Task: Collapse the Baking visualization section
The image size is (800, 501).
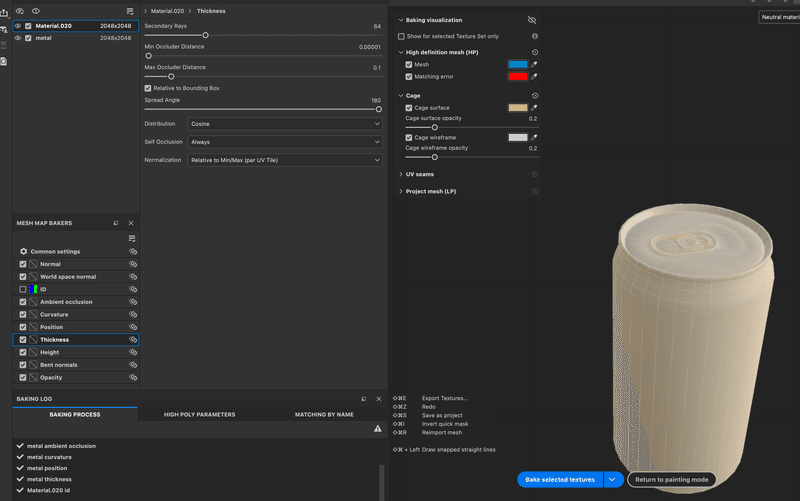Action: point(401,20)
